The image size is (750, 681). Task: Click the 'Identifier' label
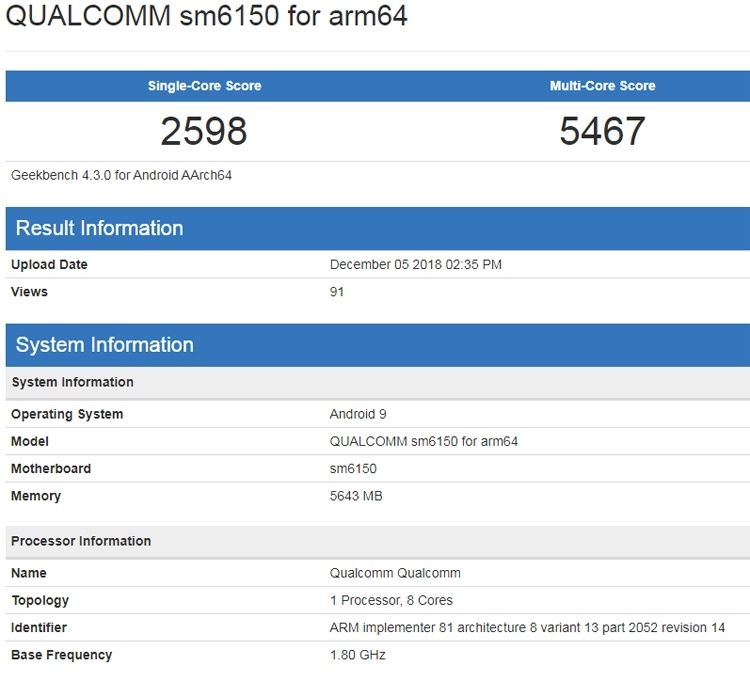[x=39, y=627]
